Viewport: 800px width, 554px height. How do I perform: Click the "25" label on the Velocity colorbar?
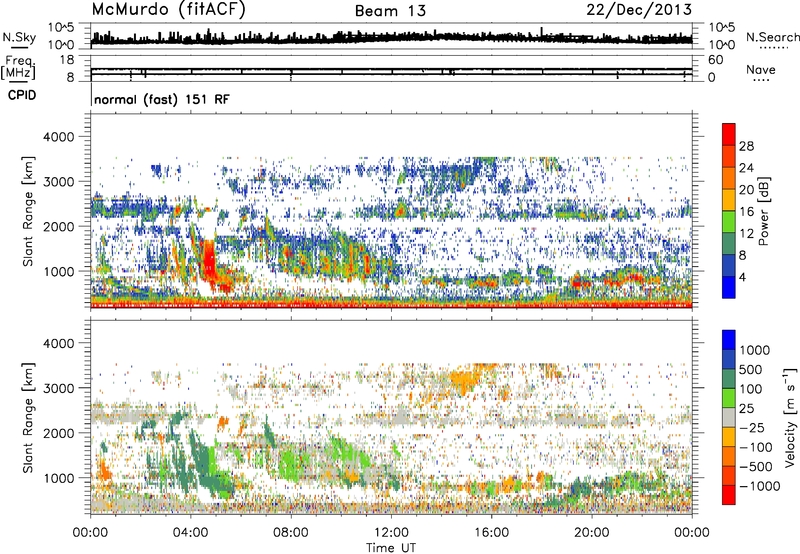(746, 408)
